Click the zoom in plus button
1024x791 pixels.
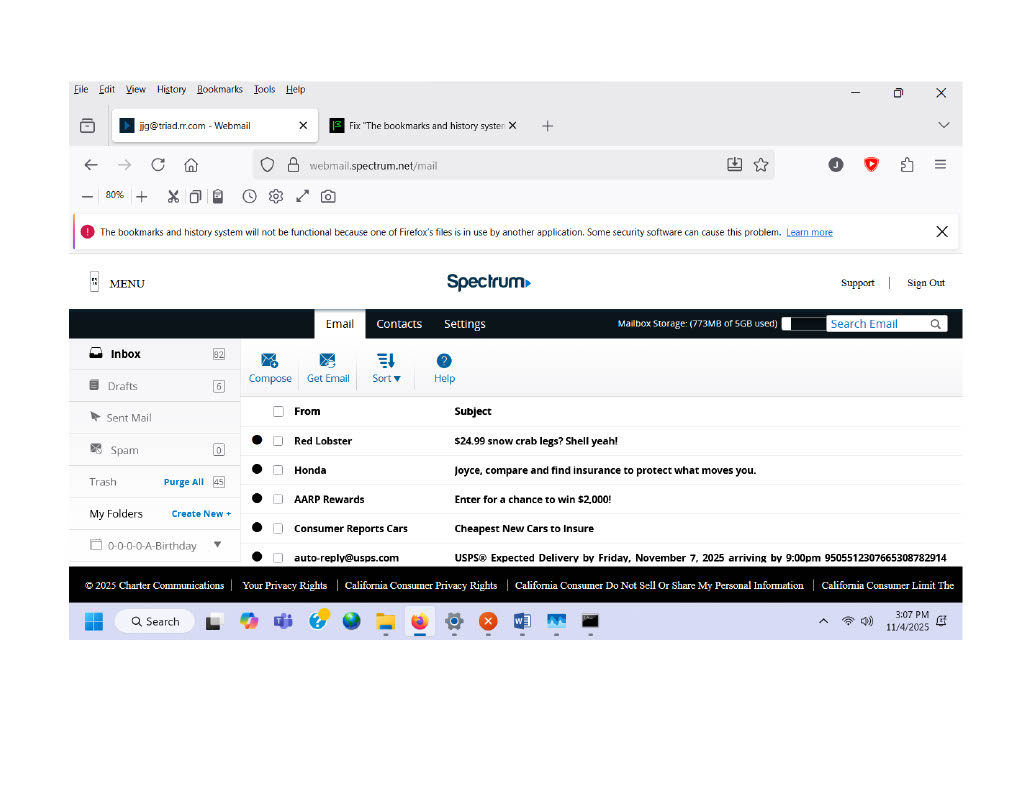click(142, 197)
